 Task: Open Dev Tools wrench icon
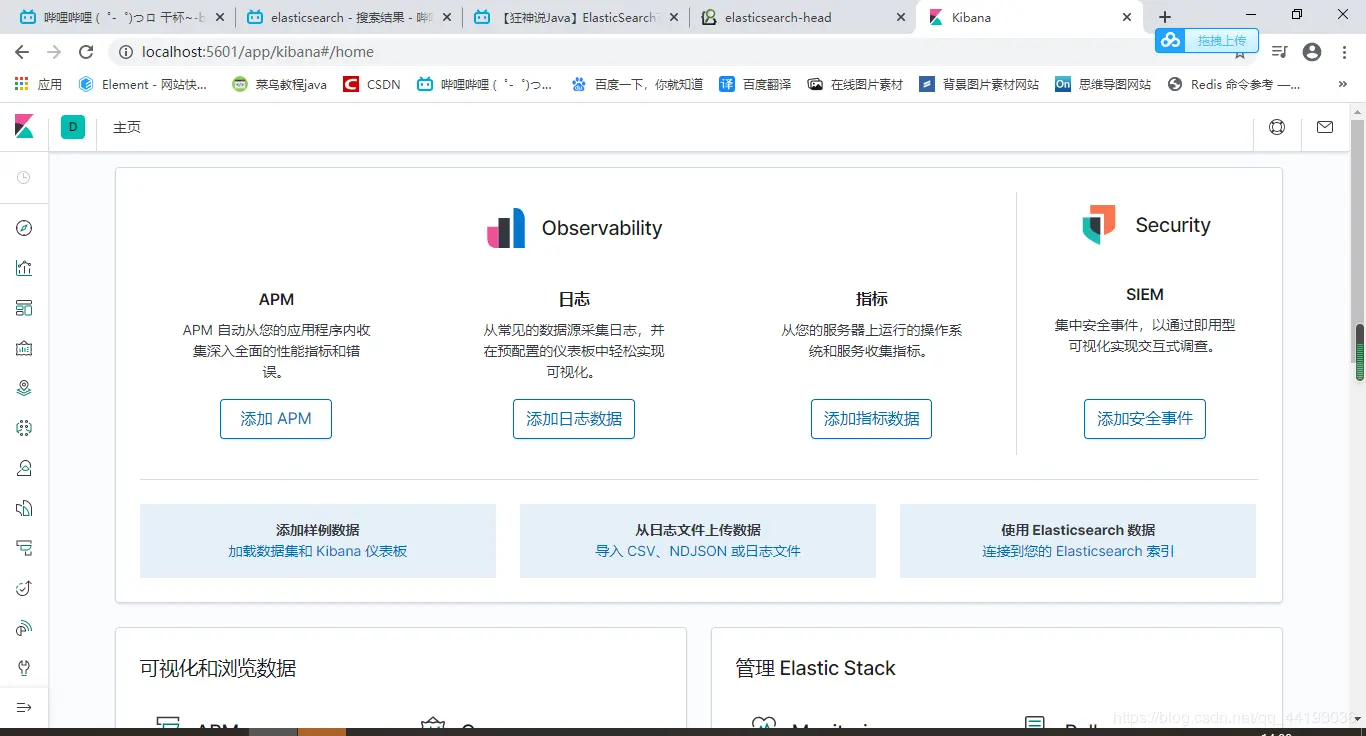pyautogui.click(x=24, y=668)
